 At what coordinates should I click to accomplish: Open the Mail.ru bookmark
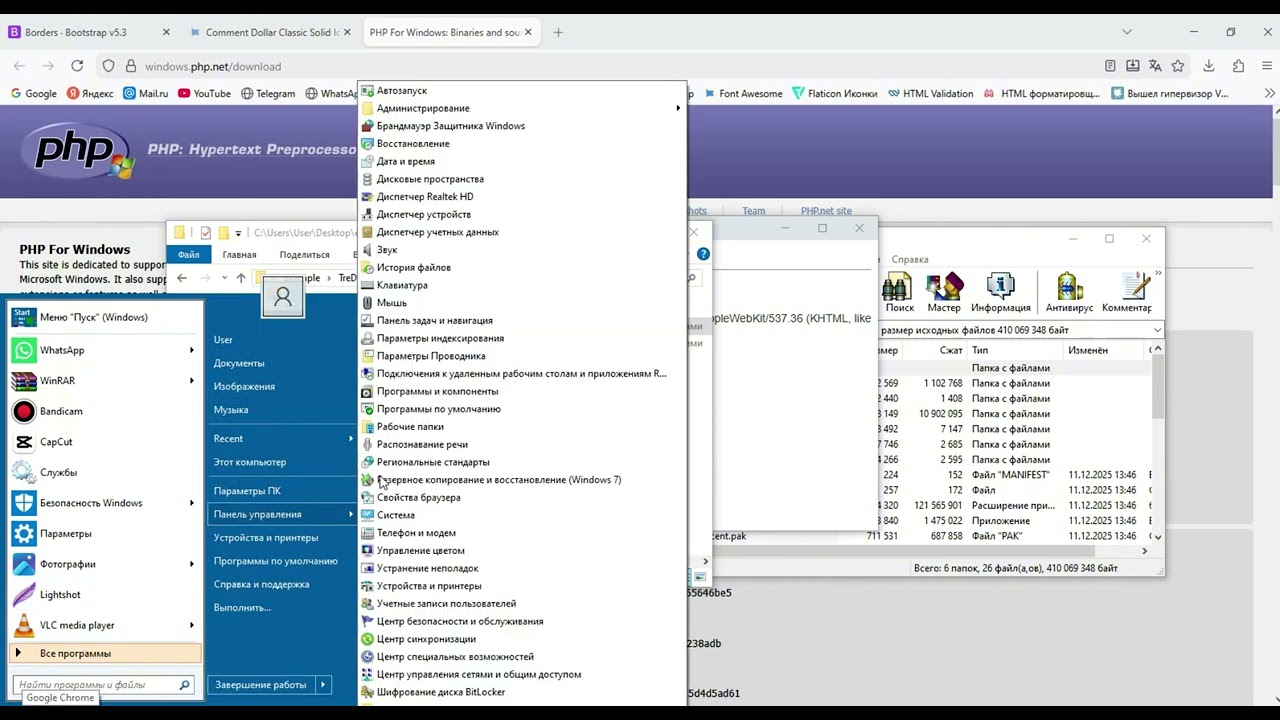coord(146,93)
